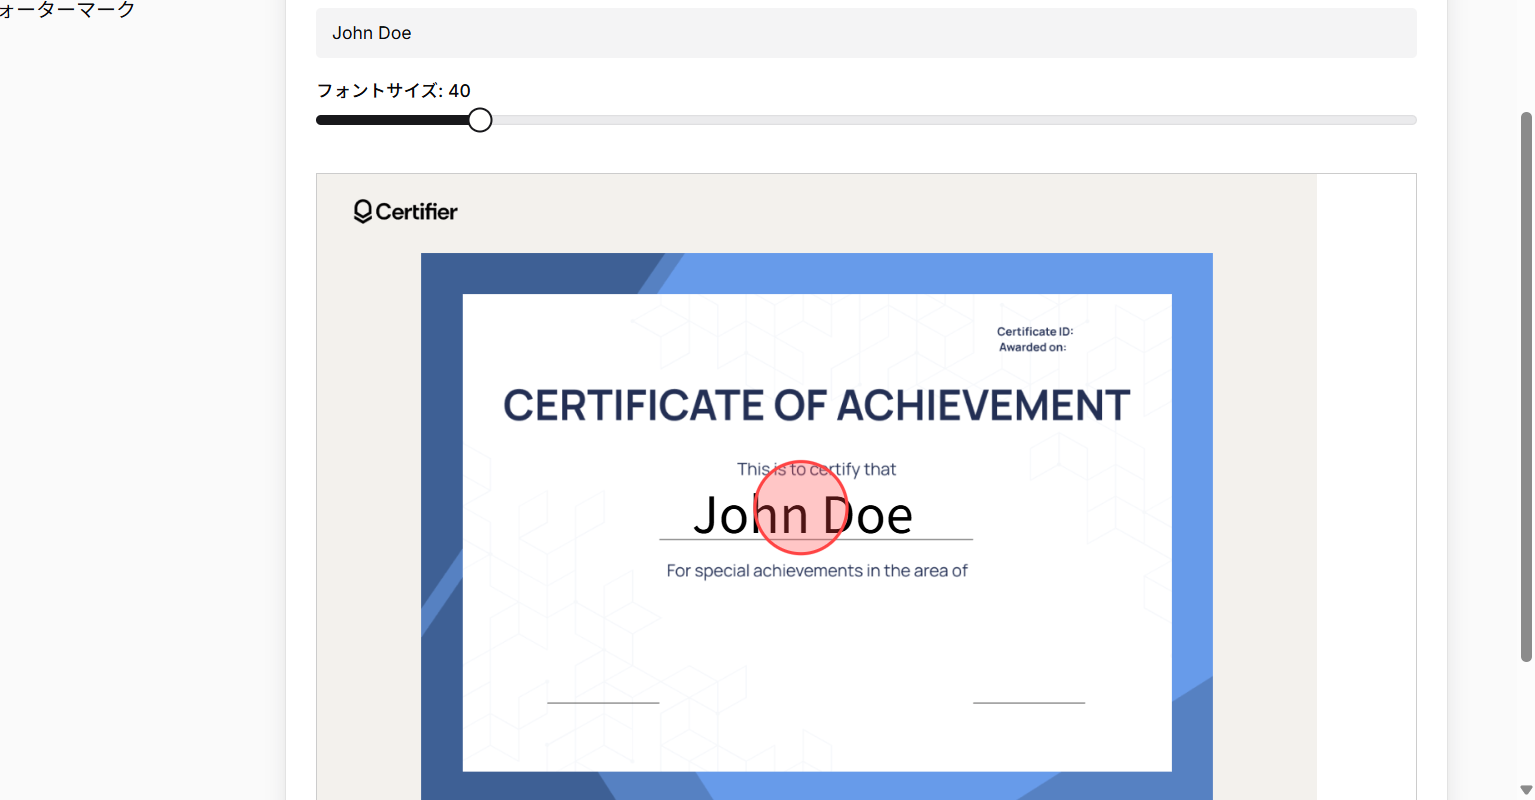1535x800 pixels.
Task: Click the scrollbar down arrow
Action: (1527, 791)
